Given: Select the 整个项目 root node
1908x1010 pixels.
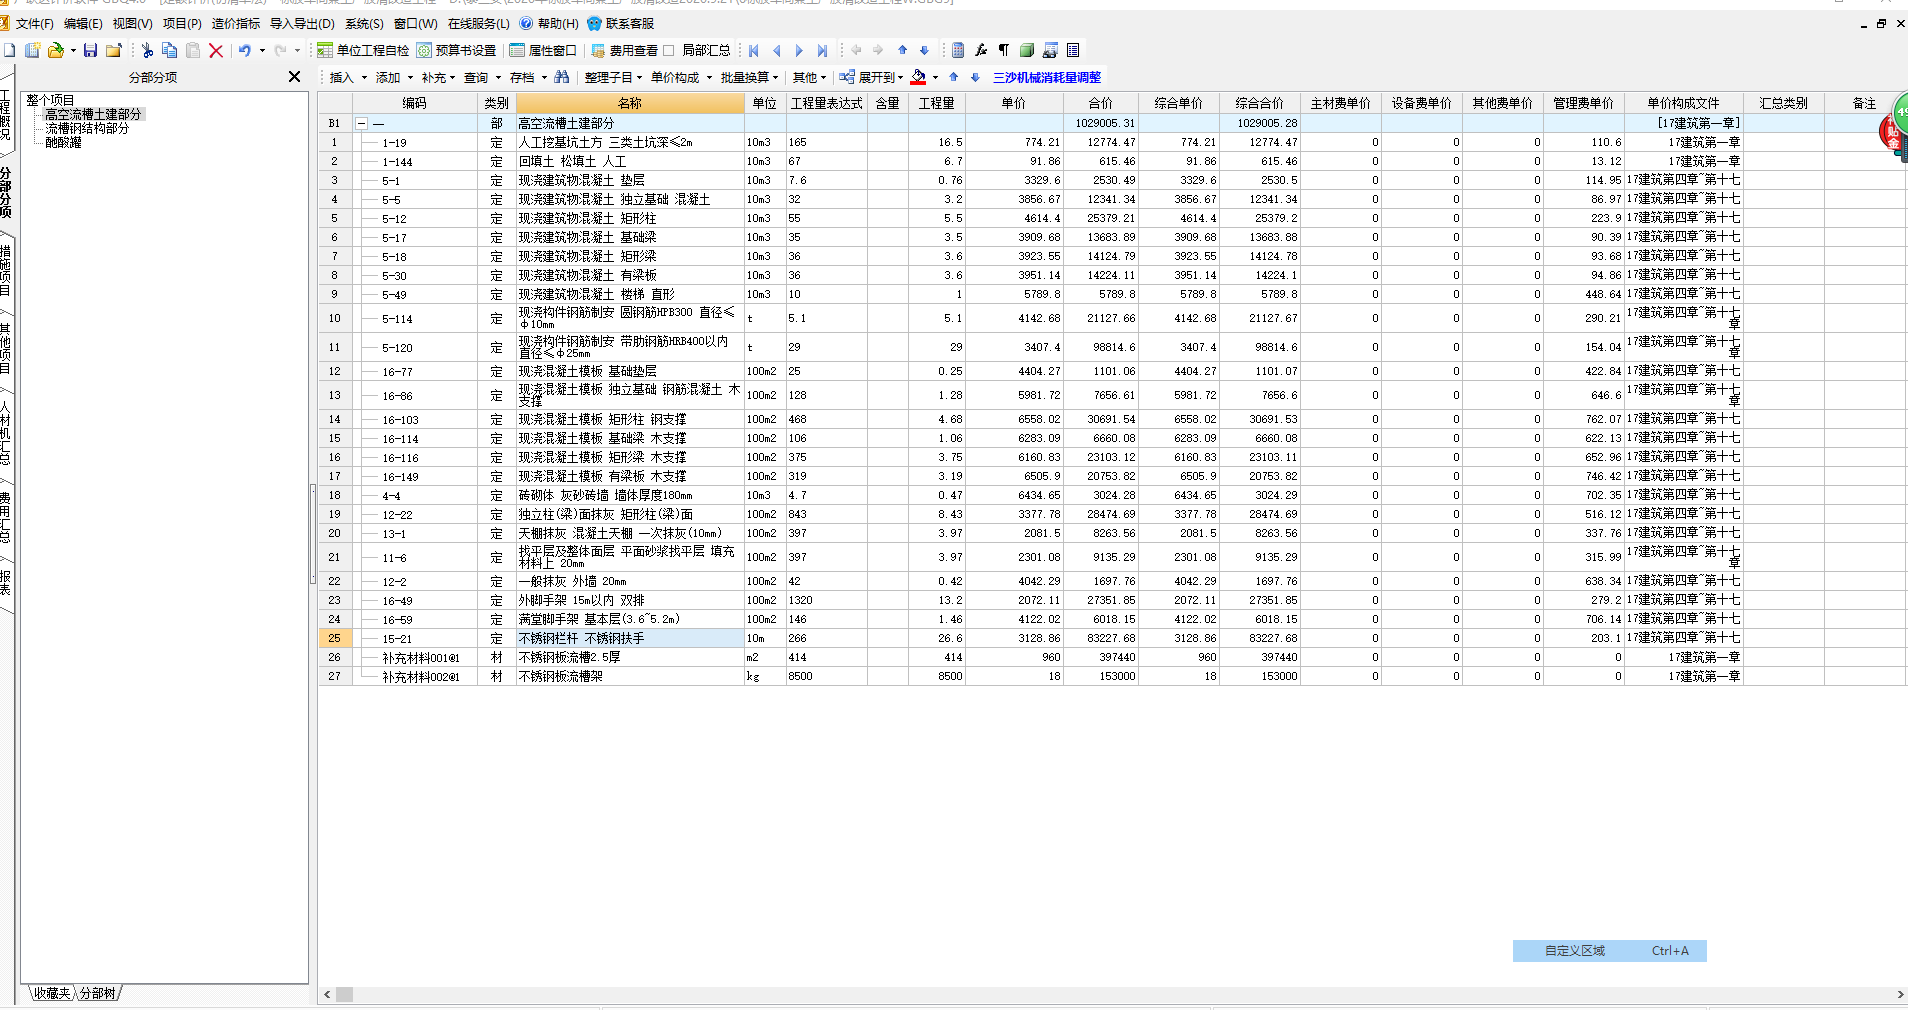Looking at the screenshot, I should click(50, 100).
